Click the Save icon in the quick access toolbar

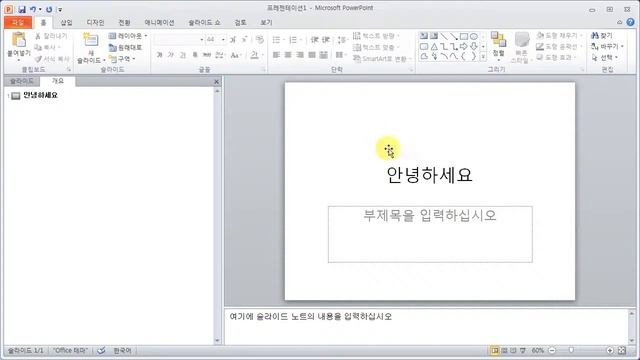click(x=22, y=9)
